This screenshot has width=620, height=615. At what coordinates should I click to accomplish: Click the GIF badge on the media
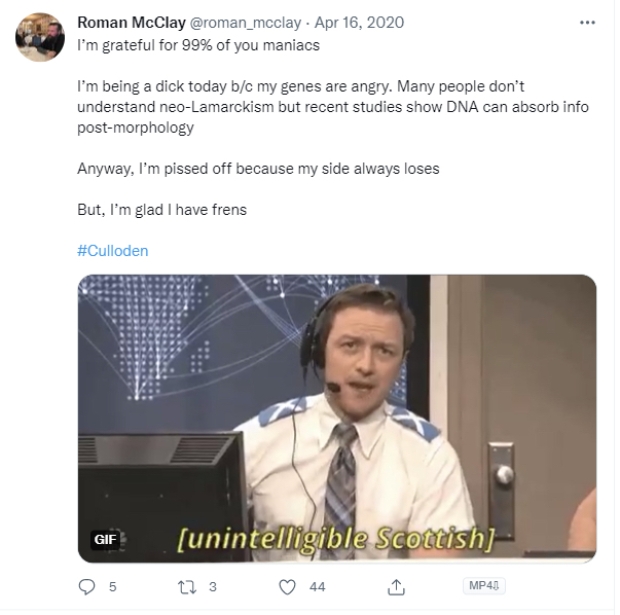point(105,539)
